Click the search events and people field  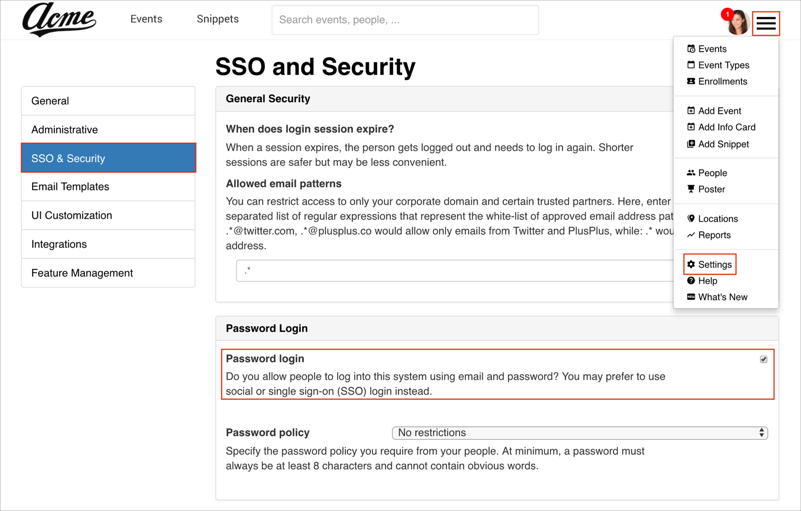(x=405, y=20)
